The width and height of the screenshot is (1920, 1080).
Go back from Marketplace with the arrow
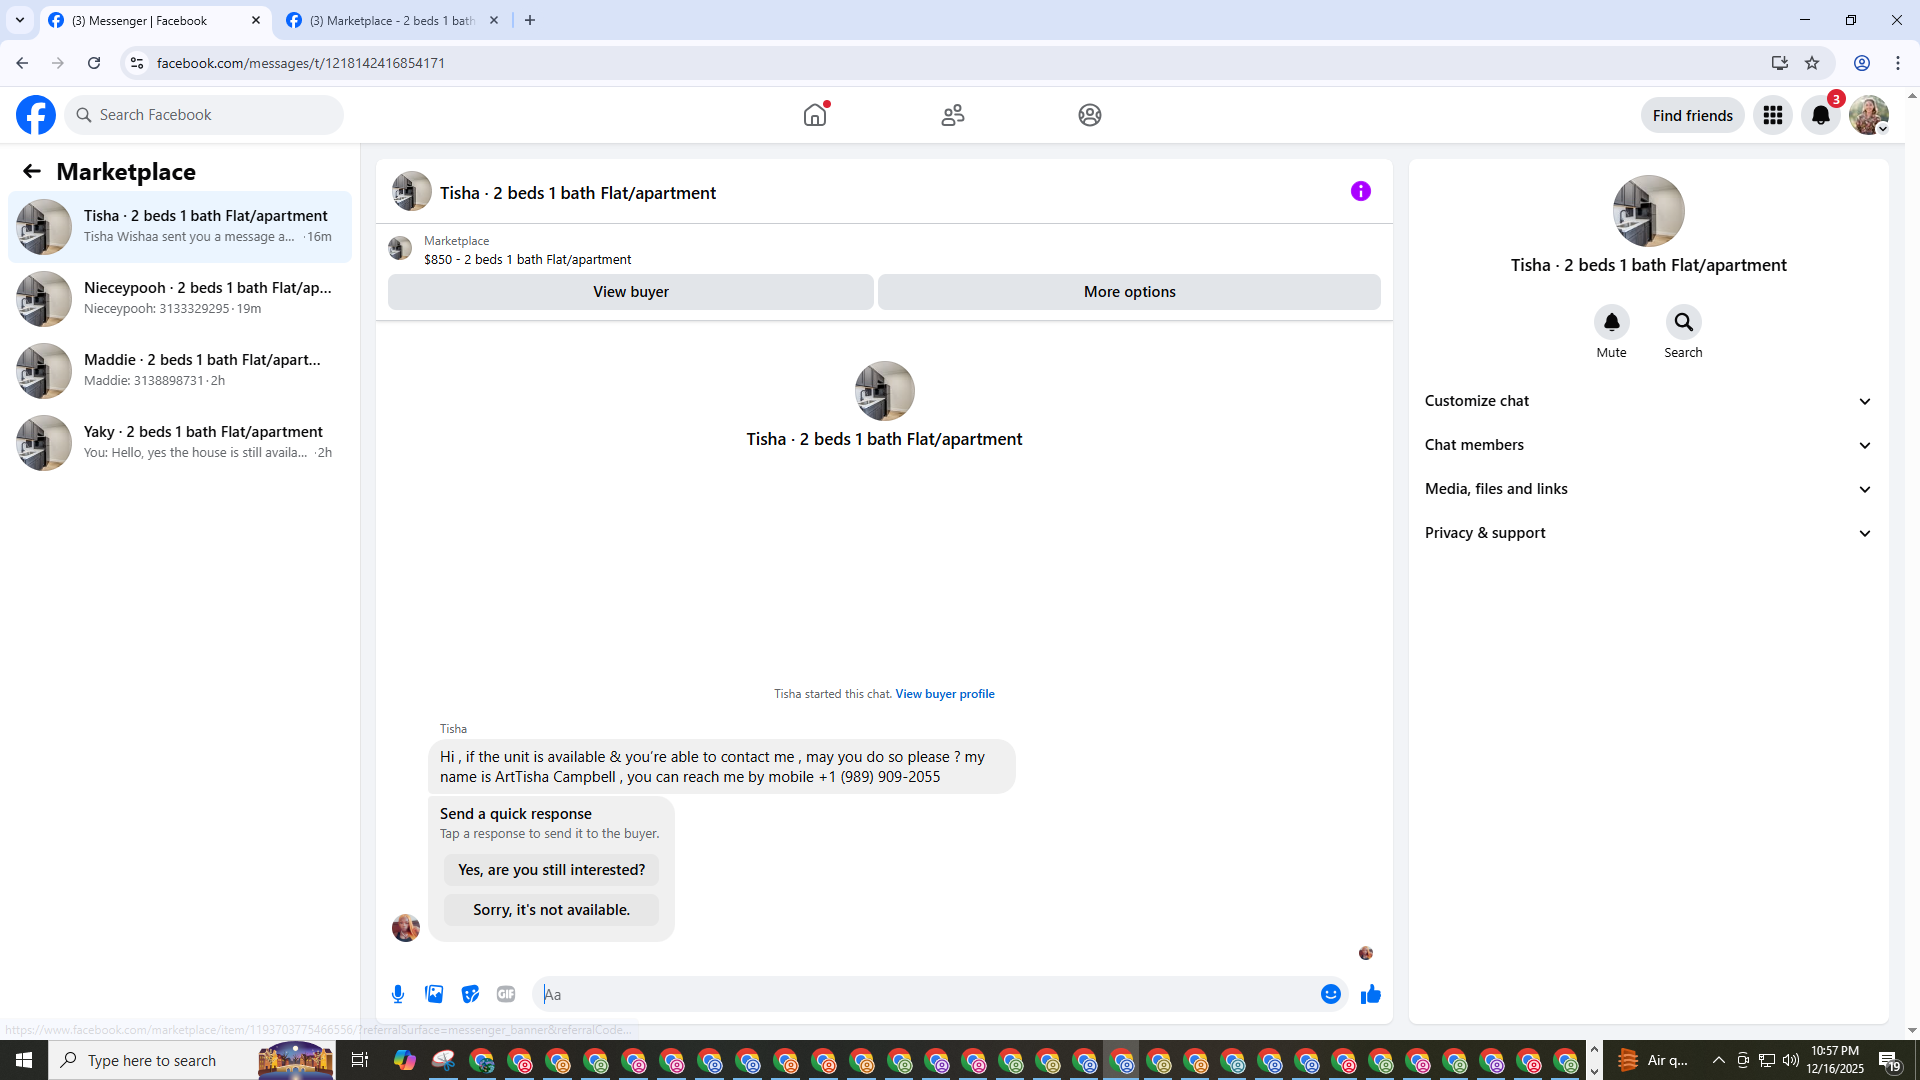coord(32,171)
